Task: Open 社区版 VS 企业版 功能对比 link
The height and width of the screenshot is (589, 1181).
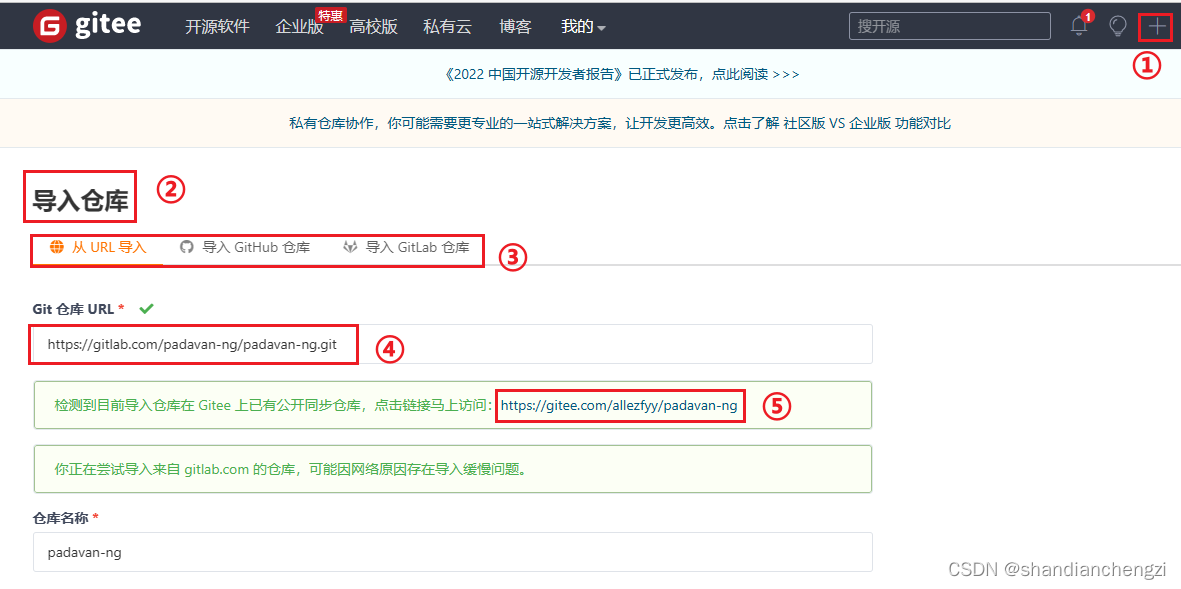Action: pyautogui.click(x=867, y=124)
